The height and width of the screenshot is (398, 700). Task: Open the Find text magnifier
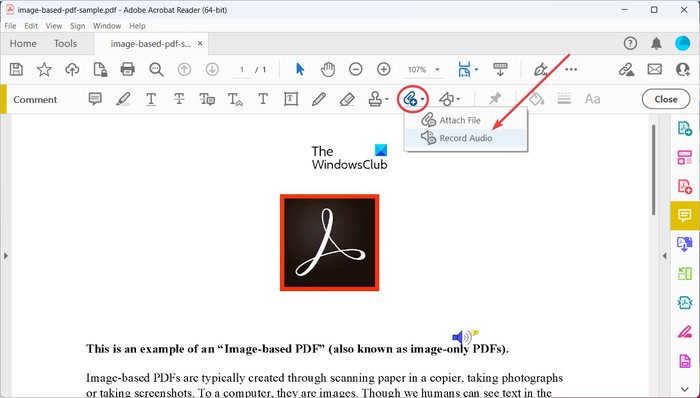(x=156, y=69)
